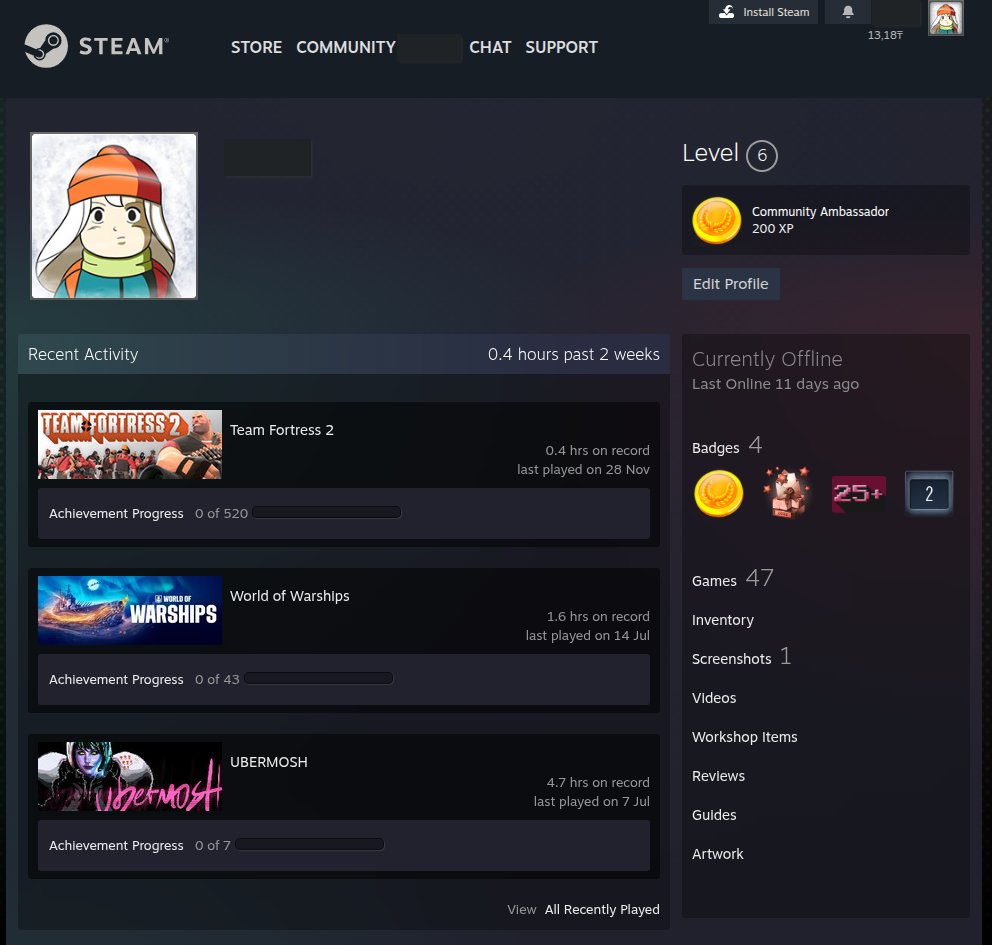Go to the SUPPORT menu item
The height and width of the screenshot is (945, 992).
click(x=561, y=47)
